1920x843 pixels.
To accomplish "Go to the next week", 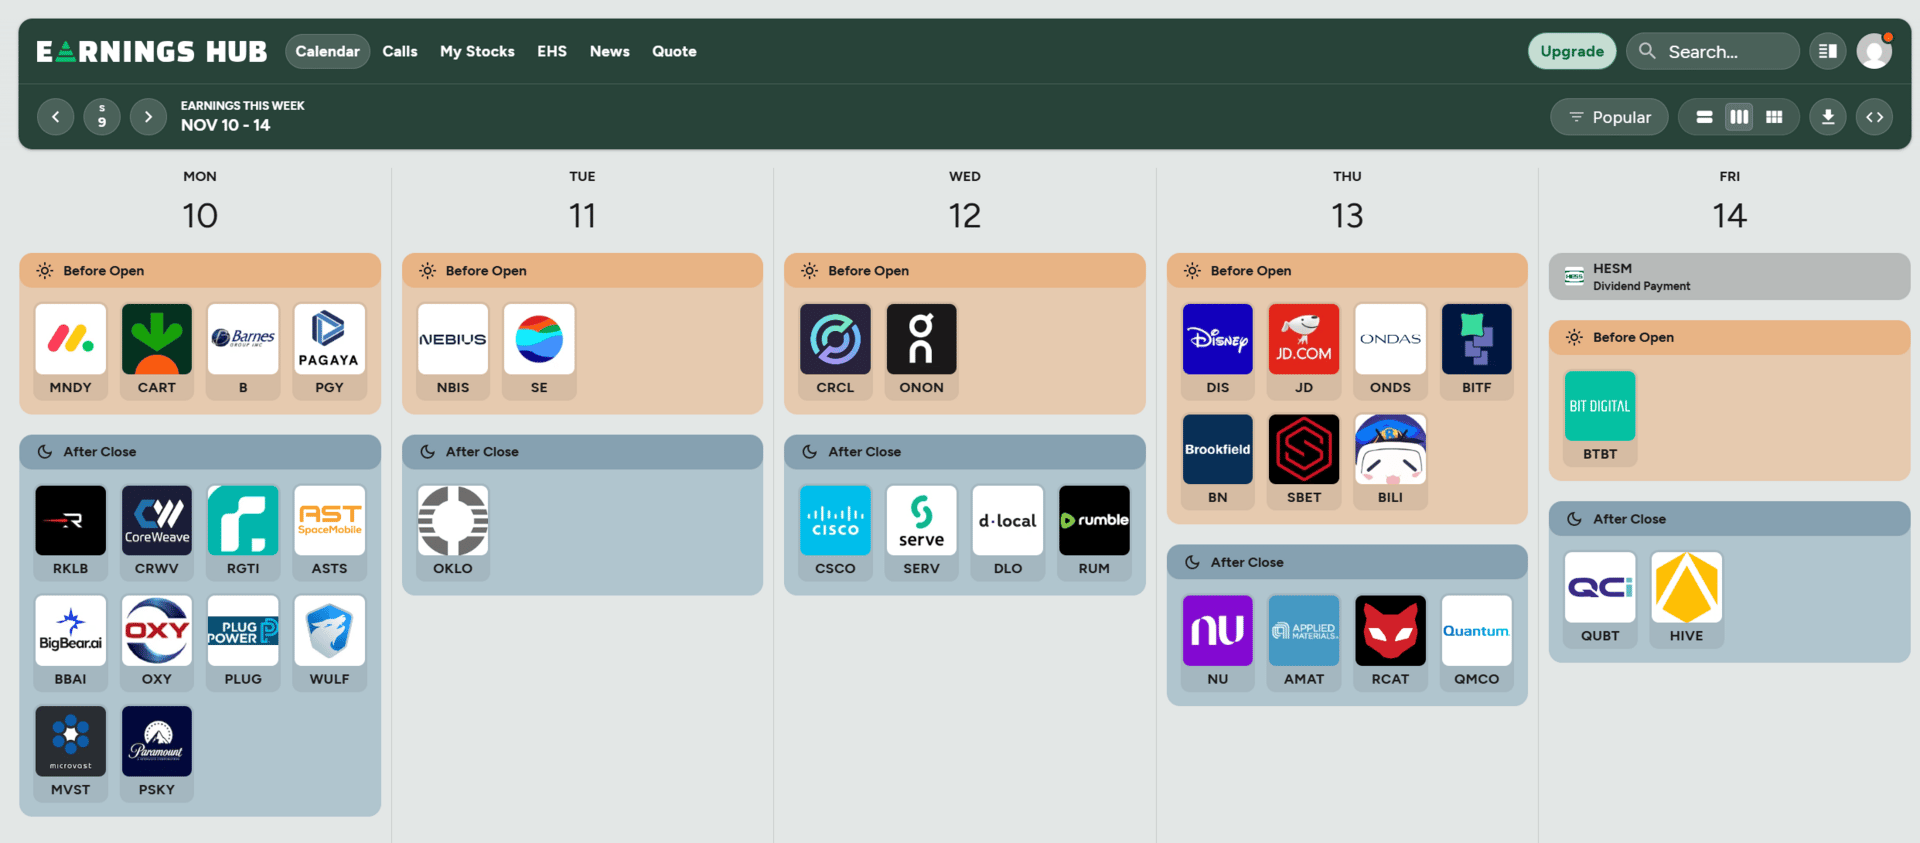I will point(148,117).
